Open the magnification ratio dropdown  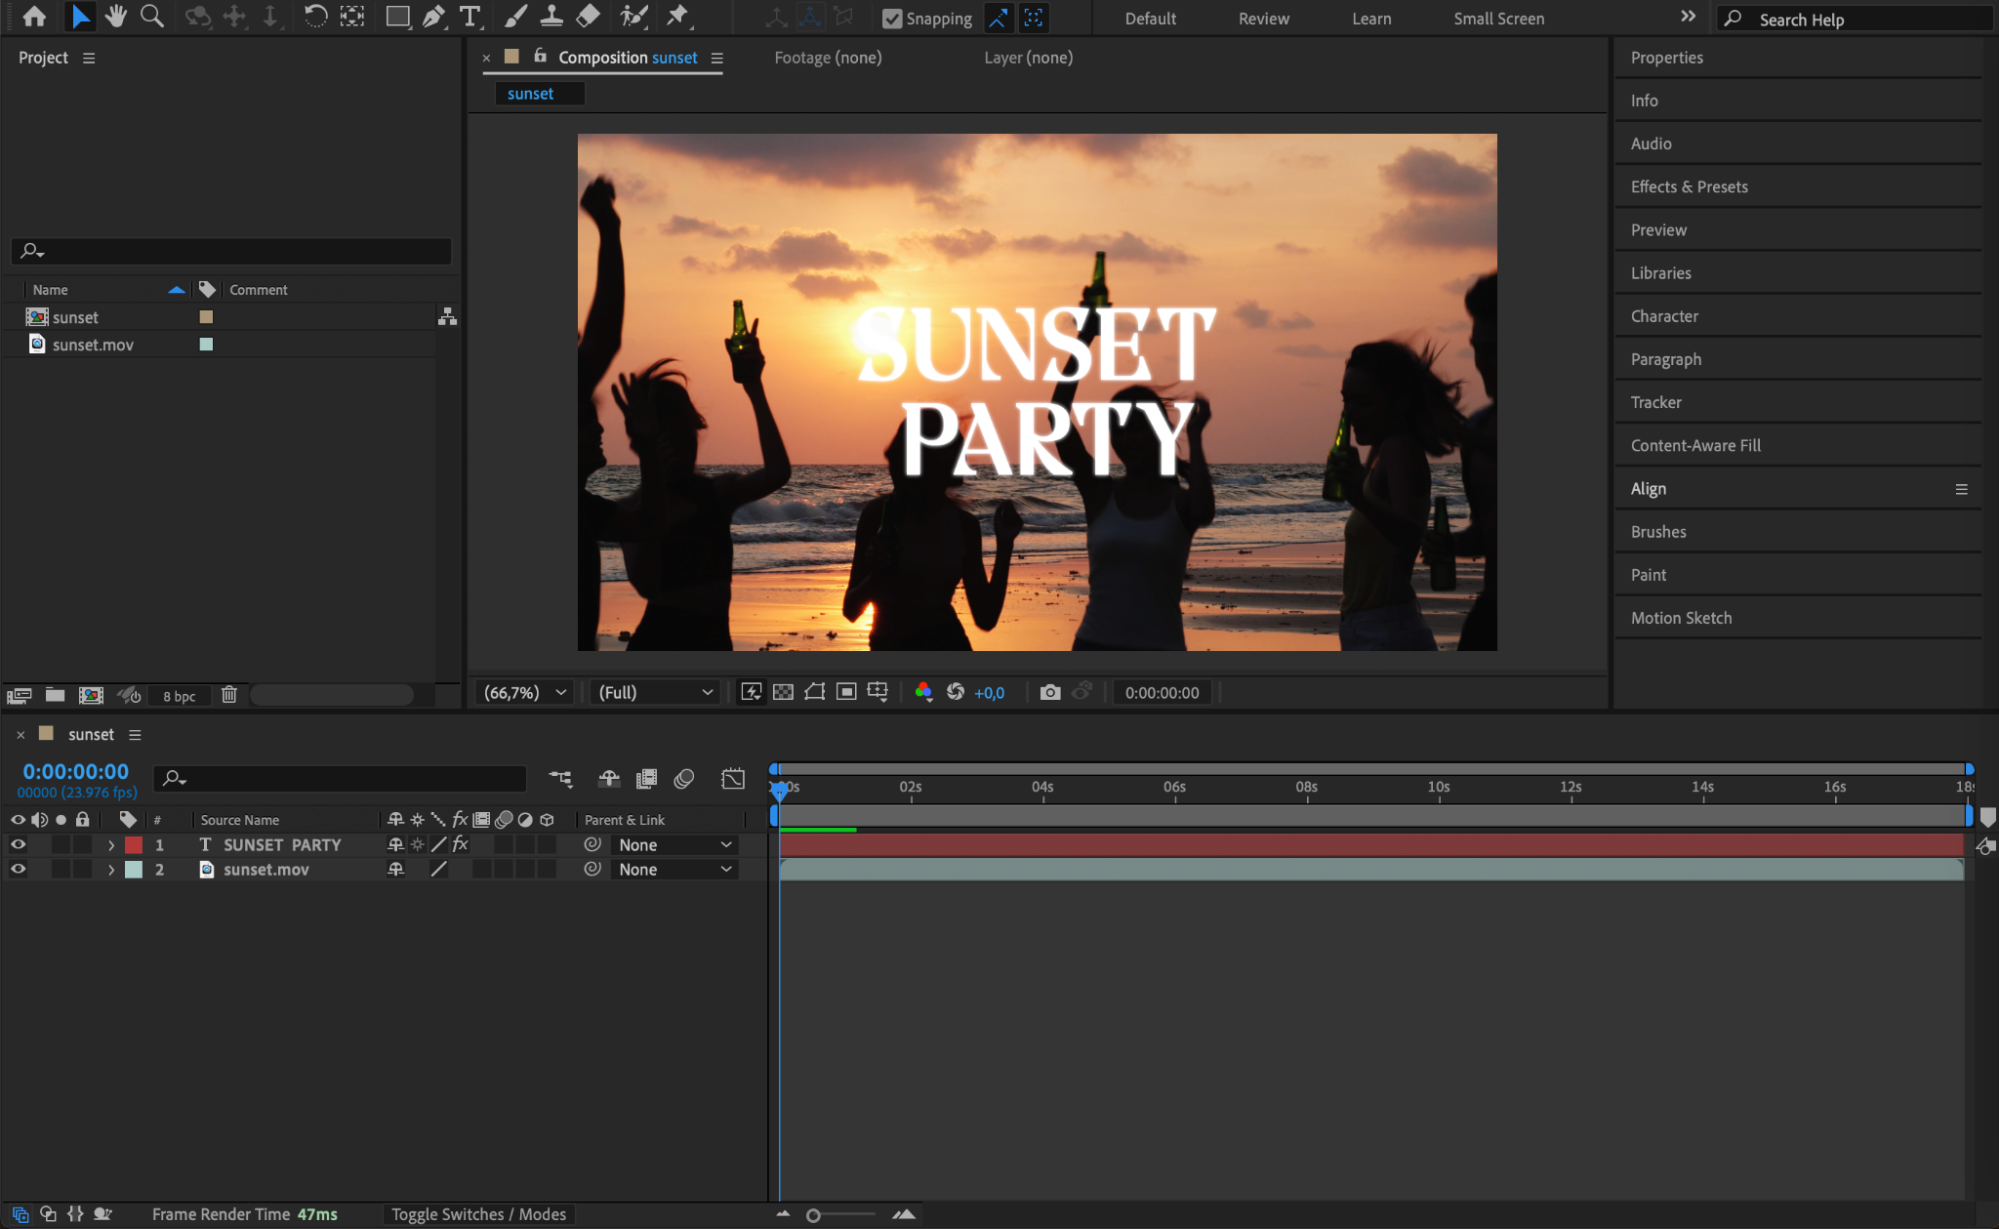coord(525,692)
